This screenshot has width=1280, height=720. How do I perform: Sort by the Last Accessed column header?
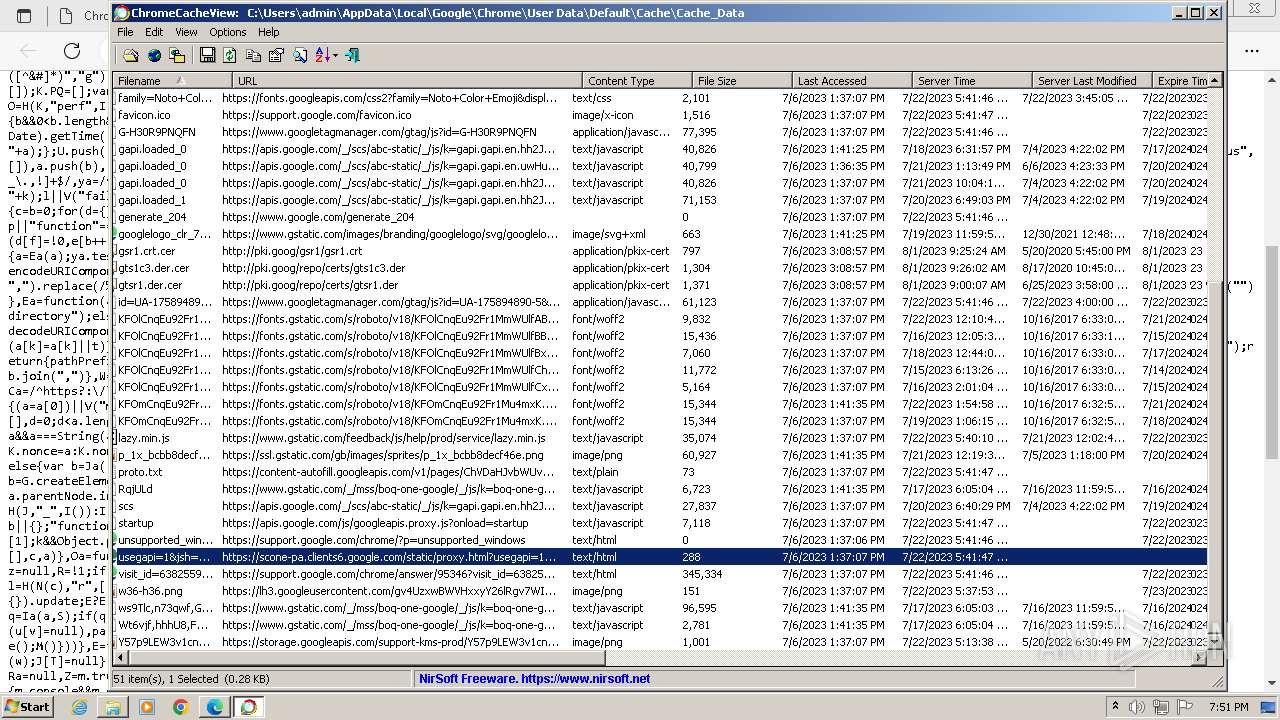point(852,81)
